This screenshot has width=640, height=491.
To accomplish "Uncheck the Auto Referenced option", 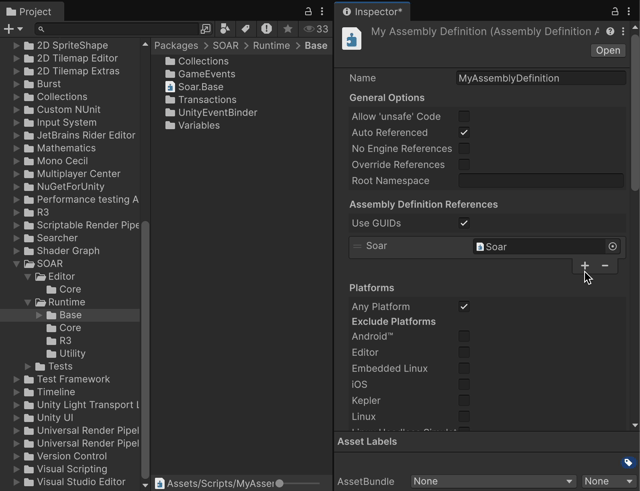I will 464,133.
